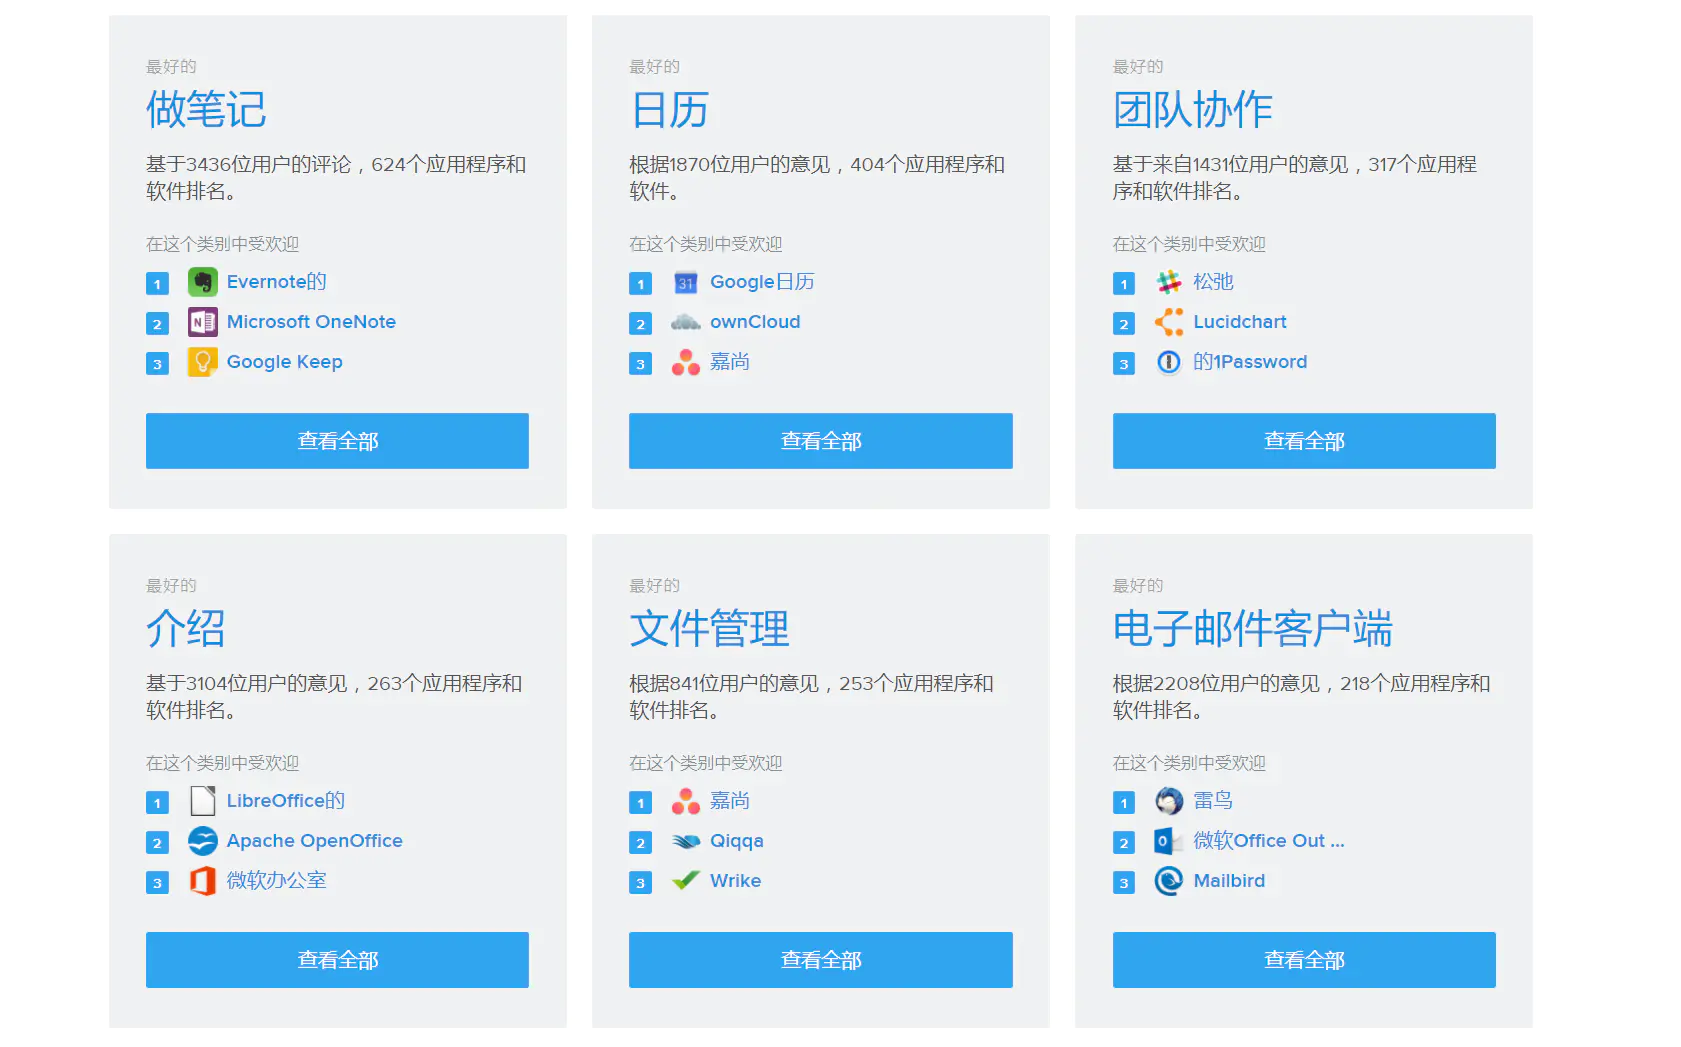Click the Mailbird icon
Image resolution: width=1681 pixels, height=1047 pixels.
click(x=1169, y=881)
